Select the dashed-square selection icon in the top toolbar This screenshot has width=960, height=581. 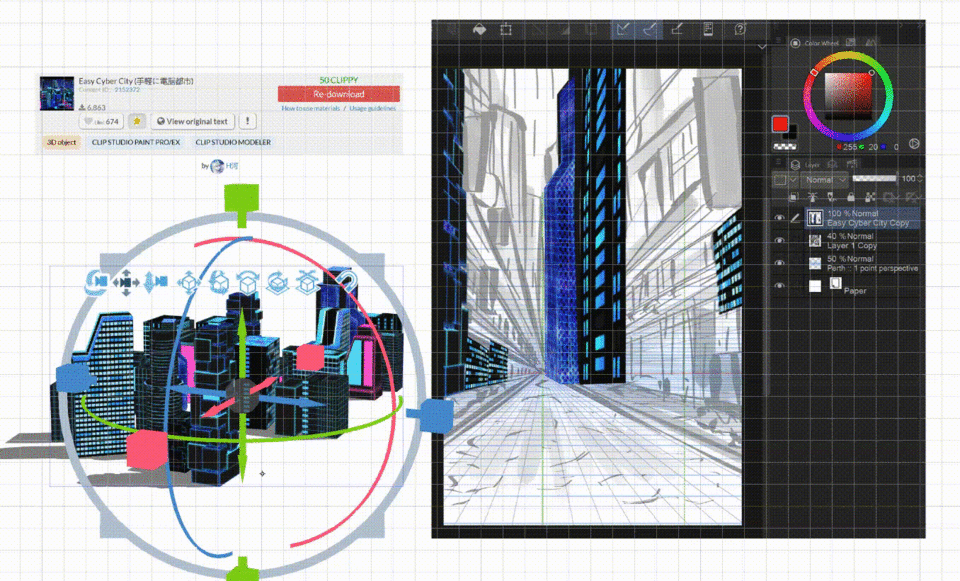(x=506, y=29)
